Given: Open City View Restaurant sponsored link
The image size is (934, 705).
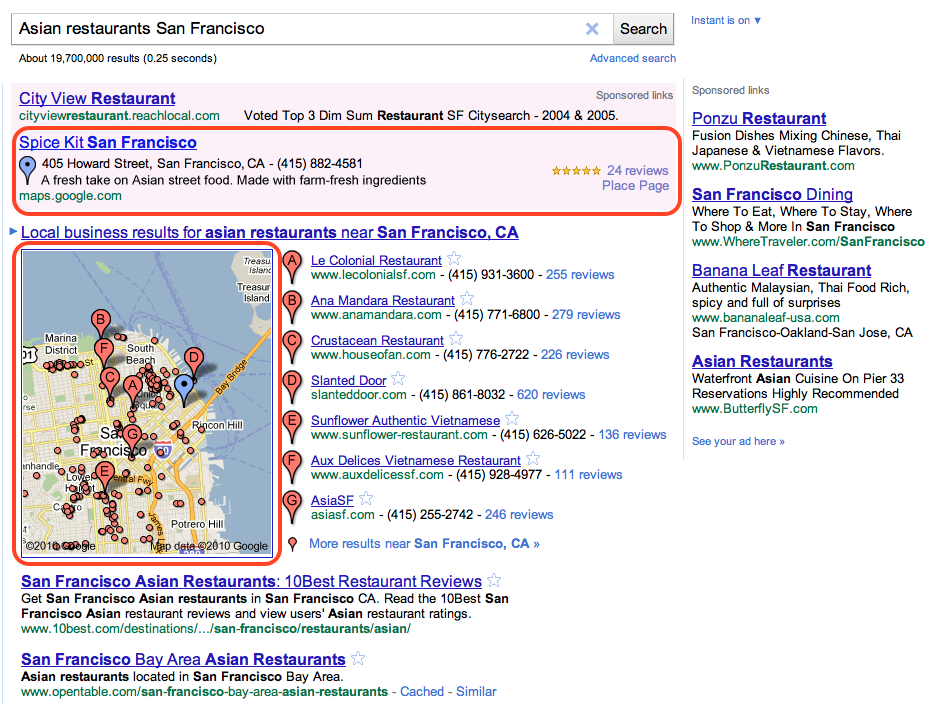Looking at the screenshot, I should click(x=97, y=98).
